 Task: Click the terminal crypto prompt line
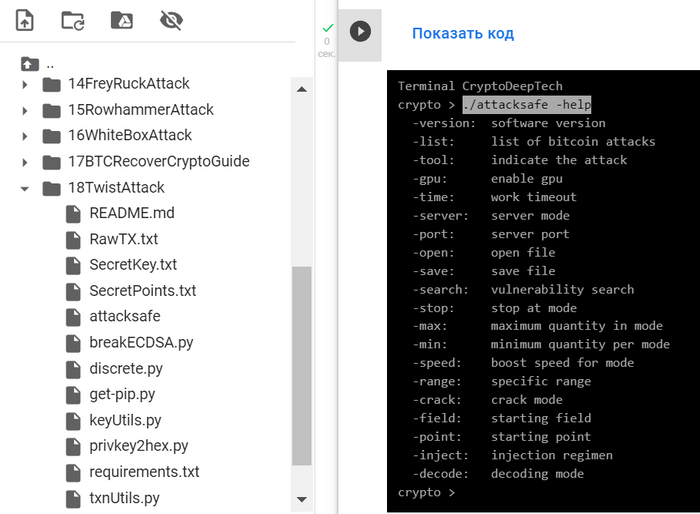click(x=426, y=493)
